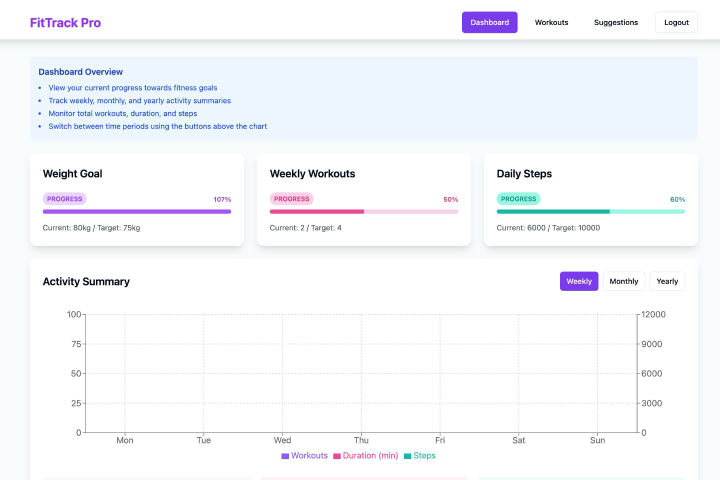
Task: Toggle the Steps legend item
Action: click(419, 456)
